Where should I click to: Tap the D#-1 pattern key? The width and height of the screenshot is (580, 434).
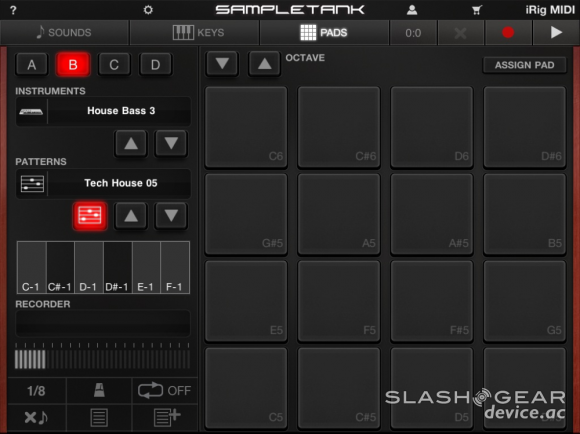118,267
